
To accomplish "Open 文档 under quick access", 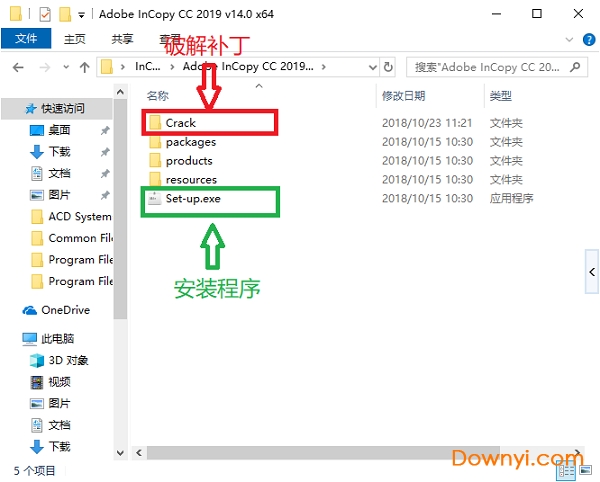I will click(x=59, y=174).
